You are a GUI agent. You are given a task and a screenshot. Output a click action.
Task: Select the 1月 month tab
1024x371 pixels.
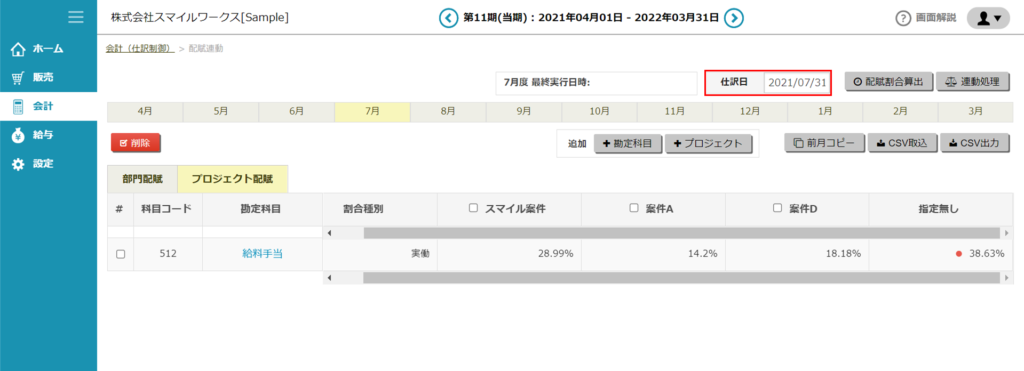tap(825, 112)
